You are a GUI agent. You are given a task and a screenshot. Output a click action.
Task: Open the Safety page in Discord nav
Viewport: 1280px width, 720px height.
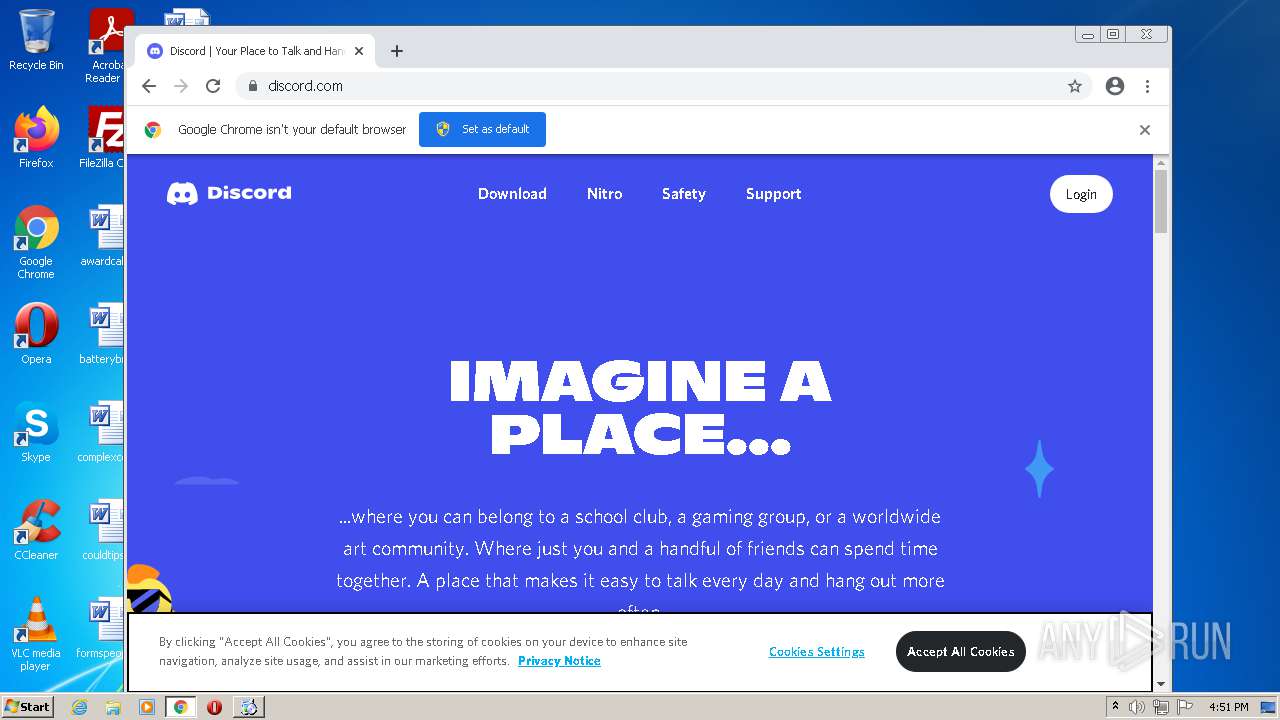pos(684,194)
